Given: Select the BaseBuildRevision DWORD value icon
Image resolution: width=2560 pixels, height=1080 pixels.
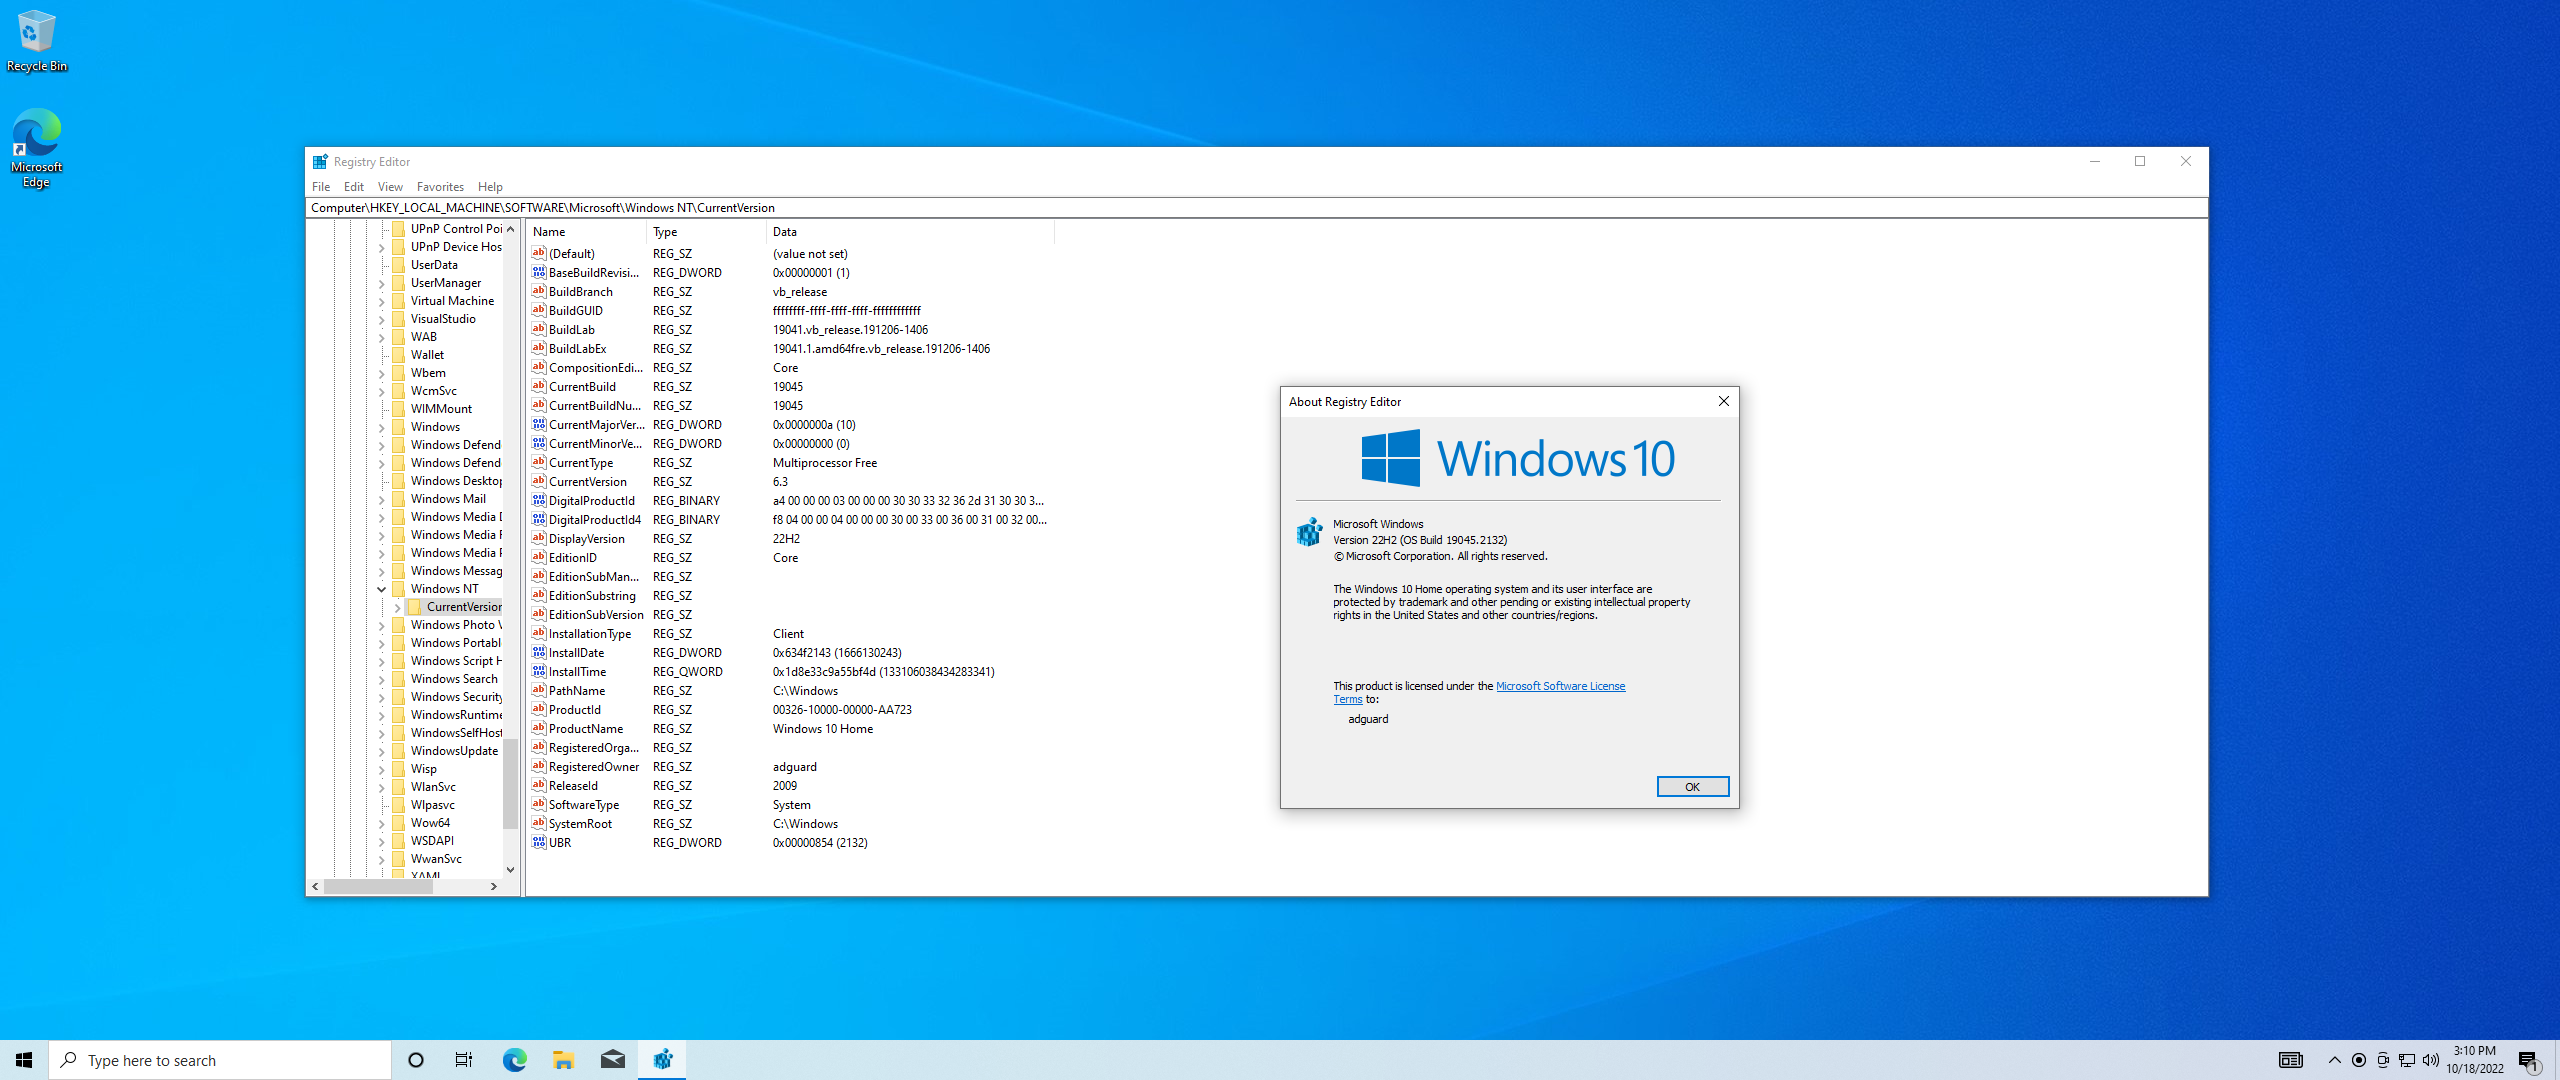Looking at the screenshot, I should pos(539,272).
